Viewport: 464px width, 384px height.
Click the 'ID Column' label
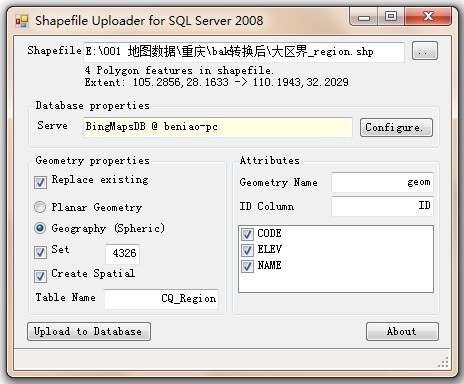tap(267, 206)
